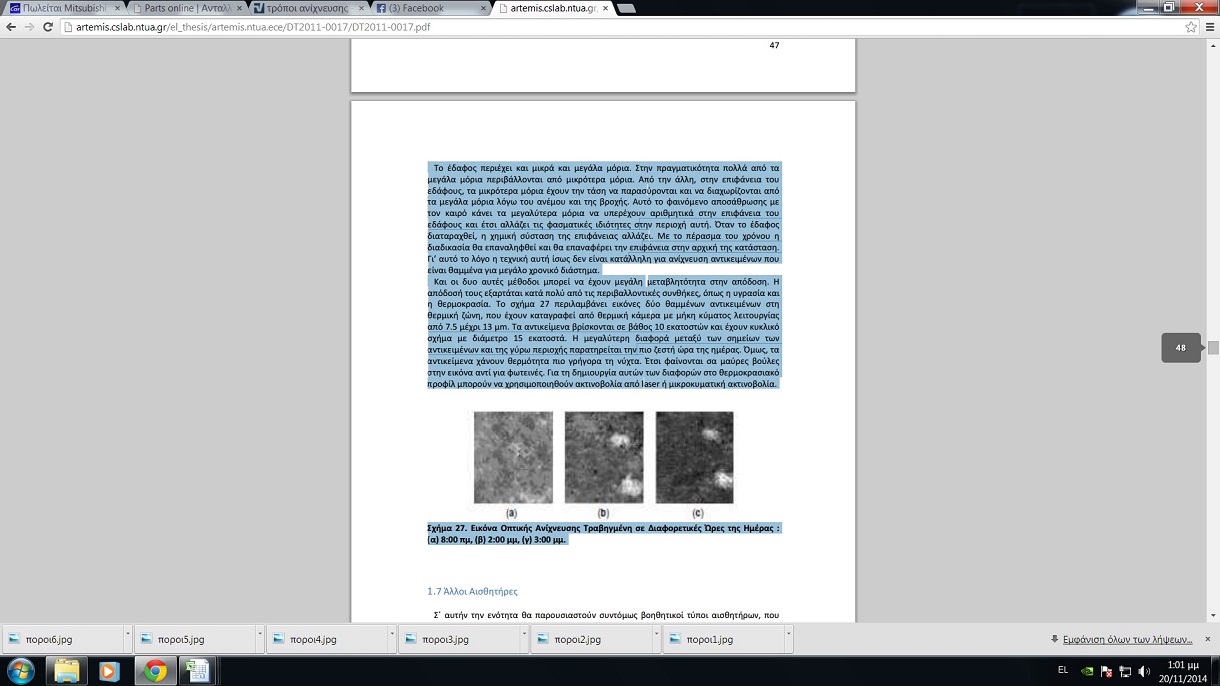Viewport: 1220px width, 686px height.
Task: Switch to the Πωλείται Mitsubishi tab
Action: click(60, 8)
